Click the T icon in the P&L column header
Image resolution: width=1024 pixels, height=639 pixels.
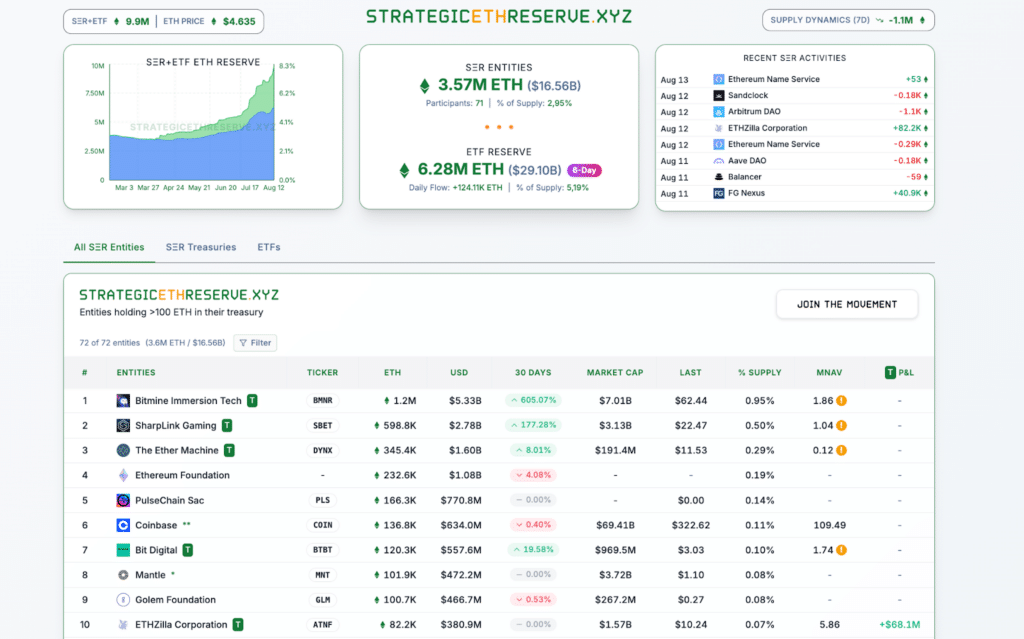click(890, 372)
